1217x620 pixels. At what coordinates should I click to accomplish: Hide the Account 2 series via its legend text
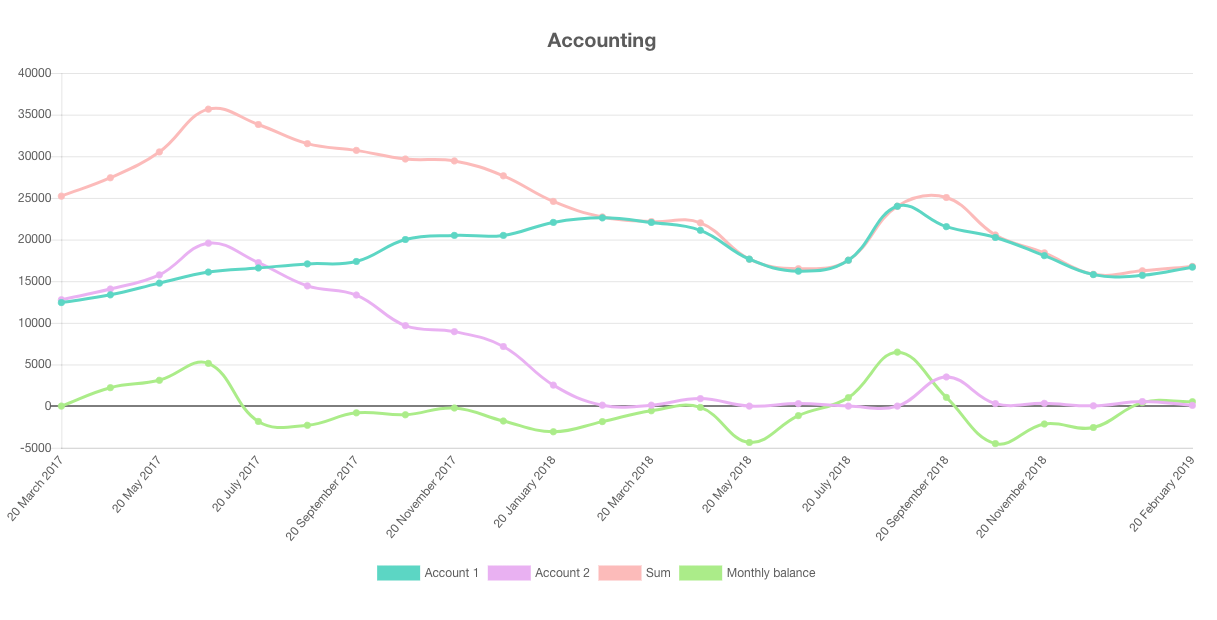(562, 573)
